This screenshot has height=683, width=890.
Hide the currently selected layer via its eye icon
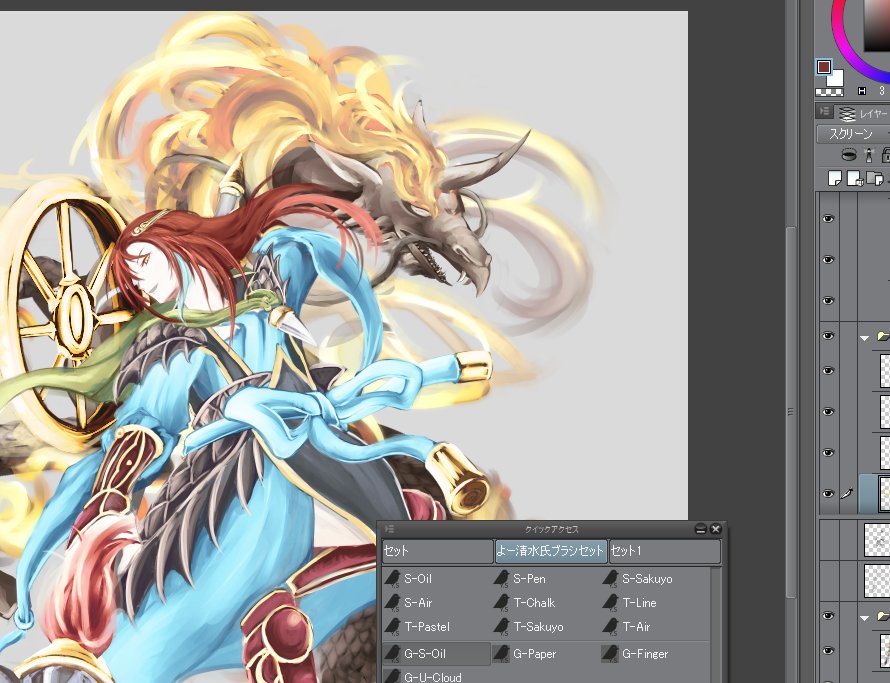(x=828, y=494)
